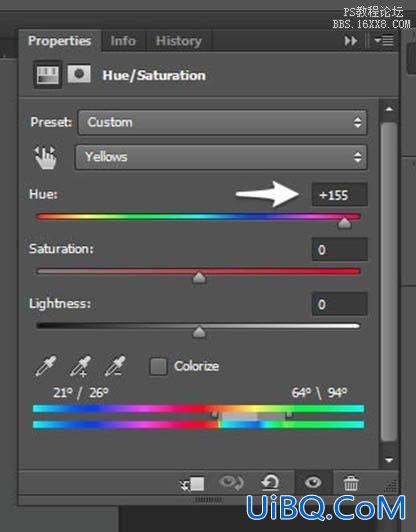
Task: Open the Yellows color range dropdown
Action: click(x=221, y=157)
